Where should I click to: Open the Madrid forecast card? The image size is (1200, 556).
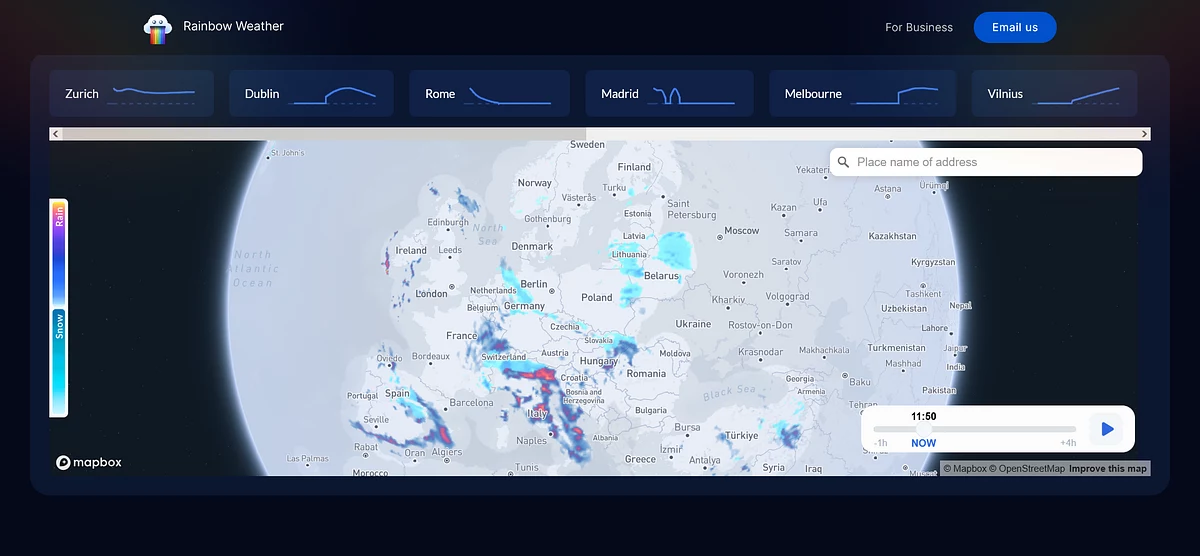click(x=668, y=94)
